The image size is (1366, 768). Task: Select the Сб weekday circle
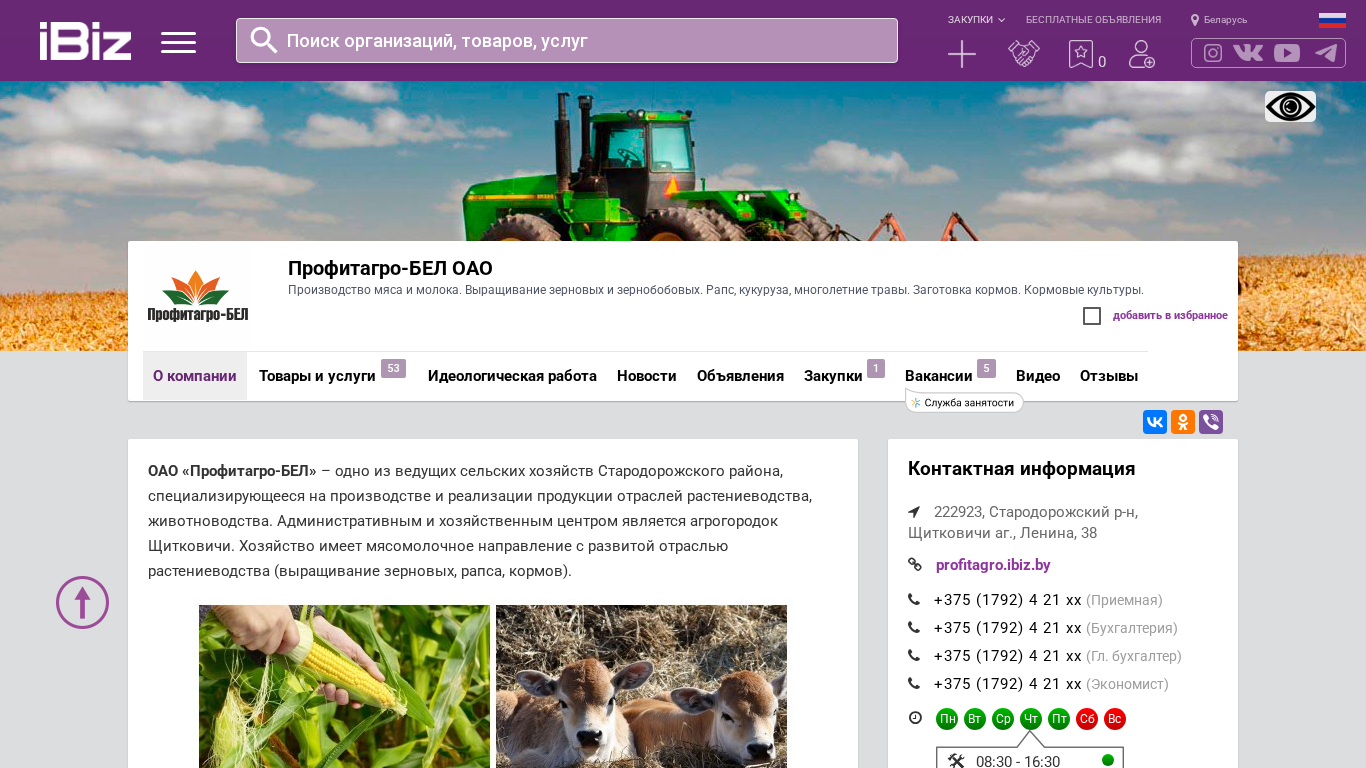[1087, 719]
